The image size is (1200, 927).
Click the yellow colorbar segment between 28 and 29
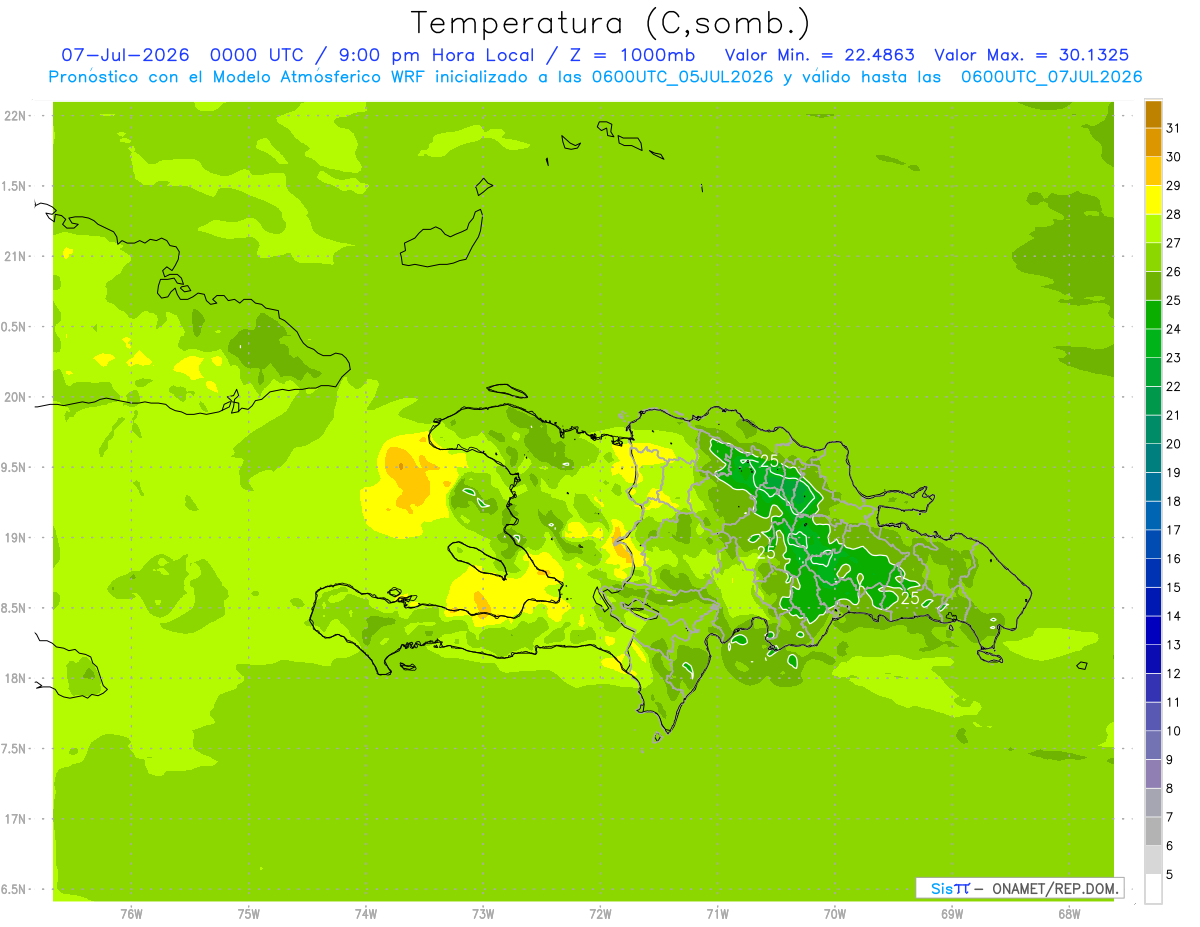coord(1153,199)
